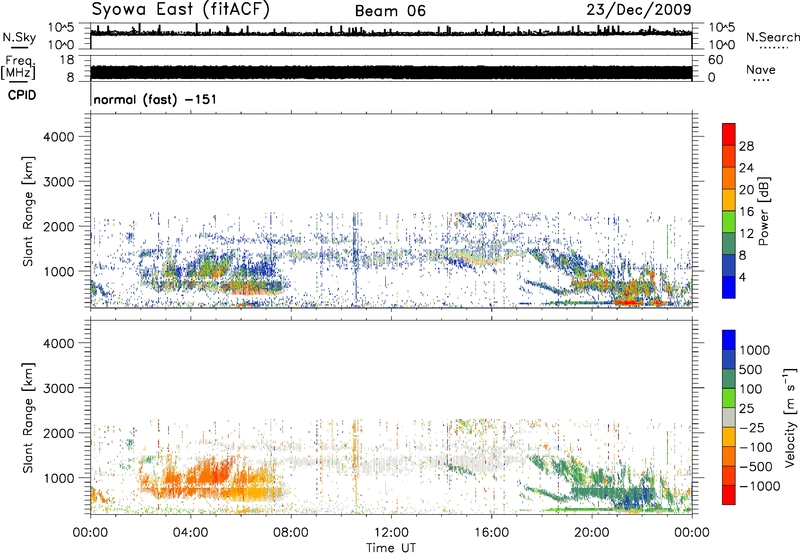800x554 pixels.
Task: Click the "N.Sky" legend label
Action: point(19,37)
